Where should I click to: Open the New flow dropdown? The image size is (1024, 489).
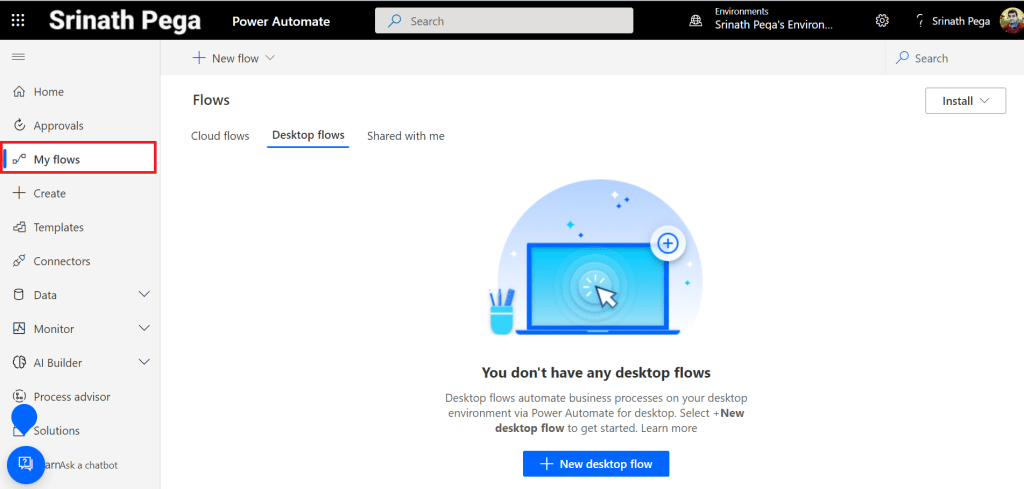pyautogui.click(x=234, y=58)
